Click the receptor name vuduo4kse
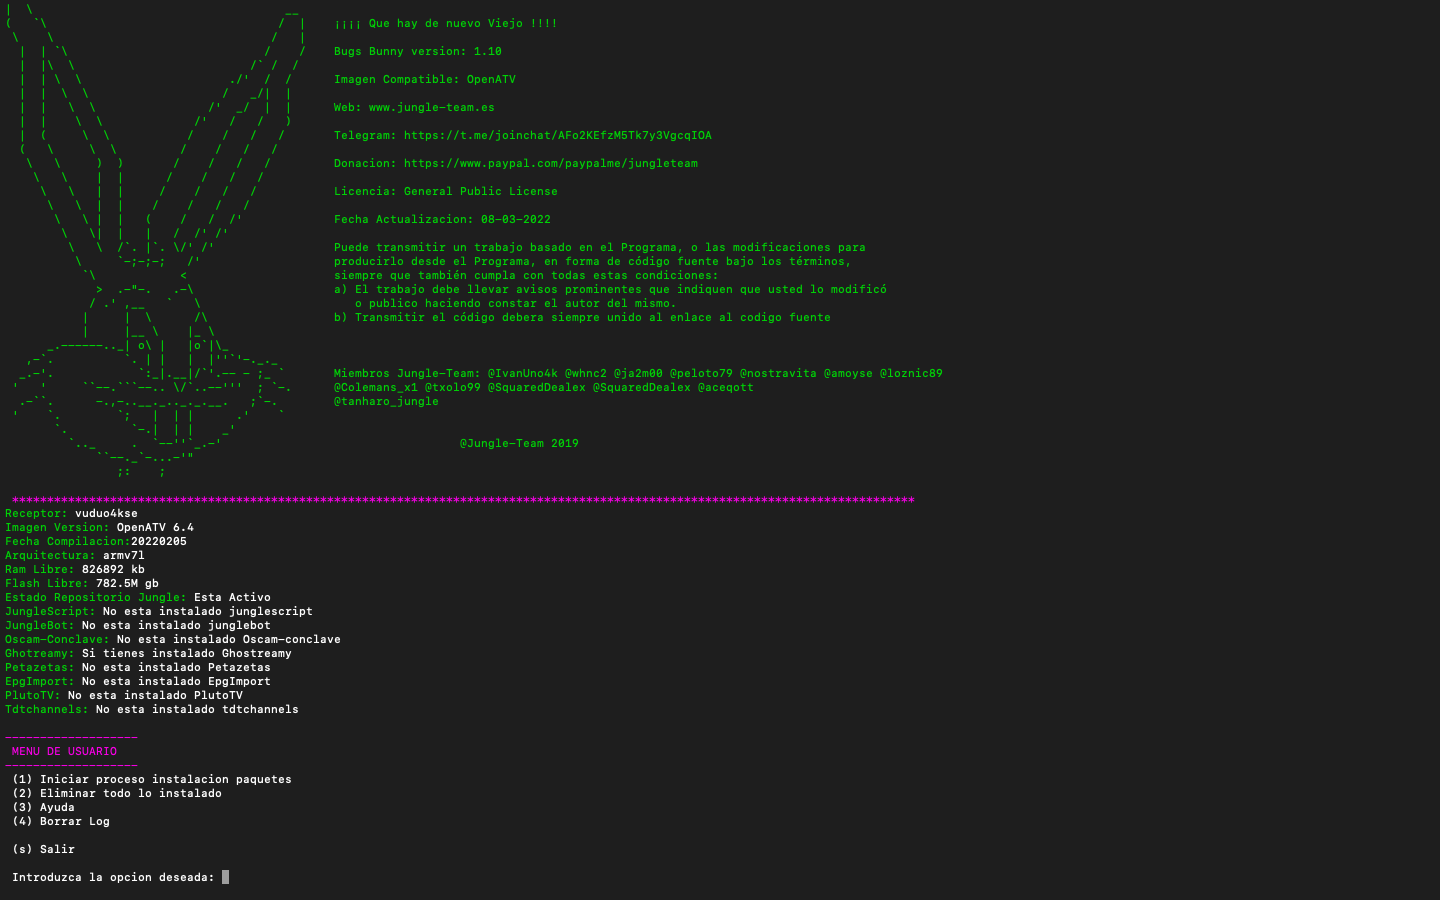Image resolution: width=1440 pixels, height=900 pixels. point(106,513)
